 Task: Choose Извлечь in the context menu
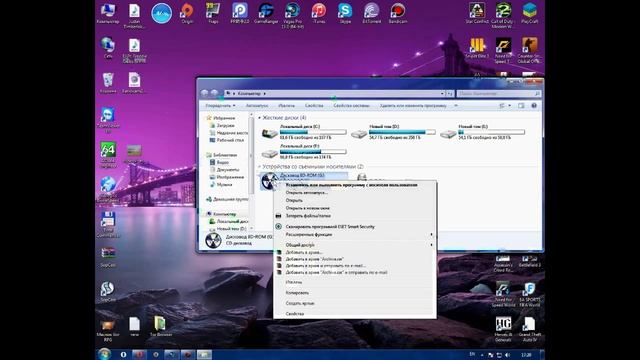[x=354, y=282]
